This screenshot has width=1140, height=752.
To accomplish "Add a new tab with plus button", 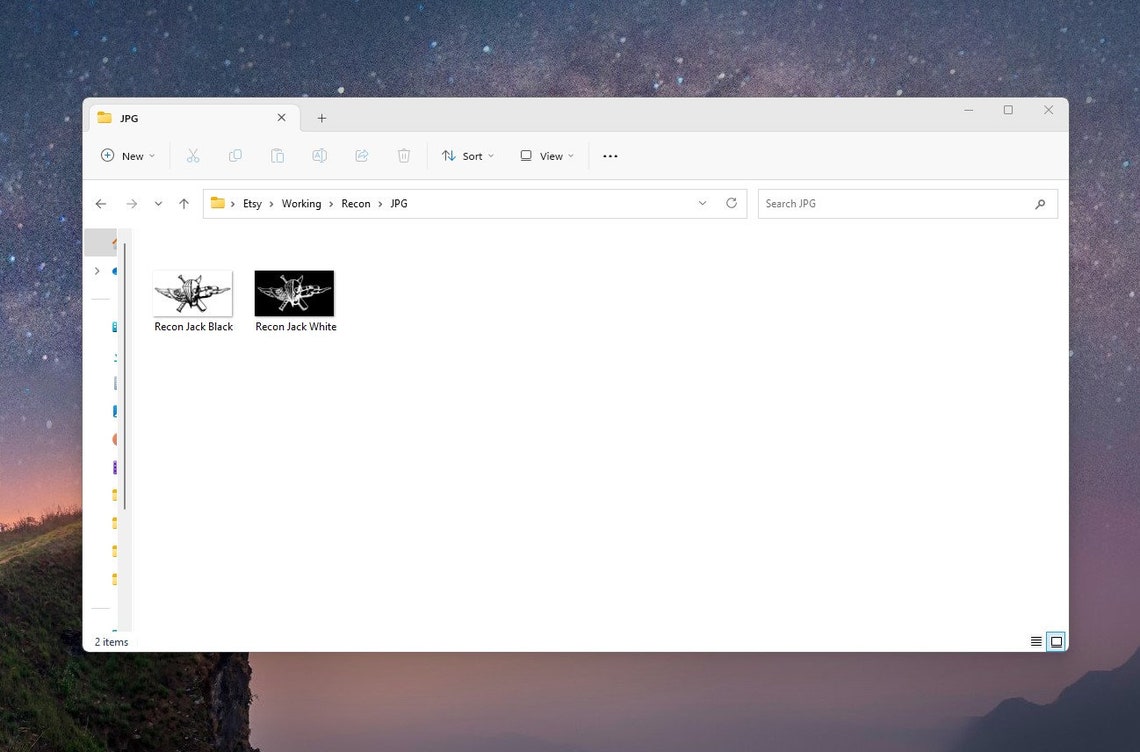I will 321,118.
